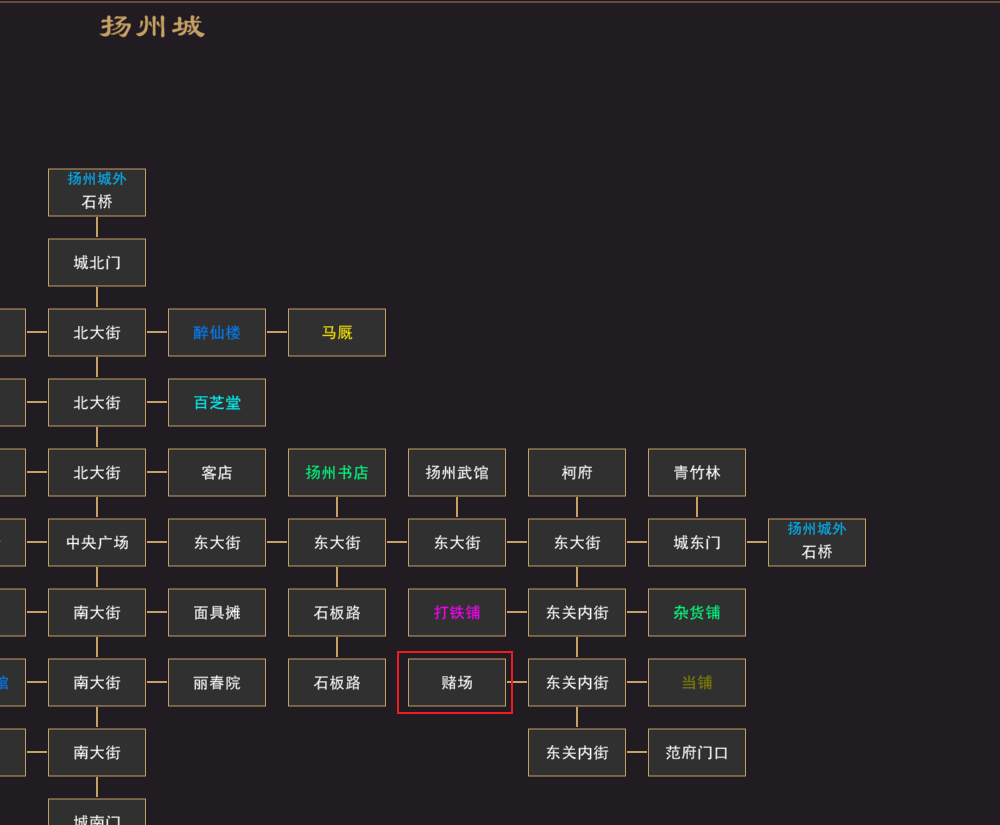Click 南大街 directly above 城南门
1000x825 pixels.
tap(97, 753)
